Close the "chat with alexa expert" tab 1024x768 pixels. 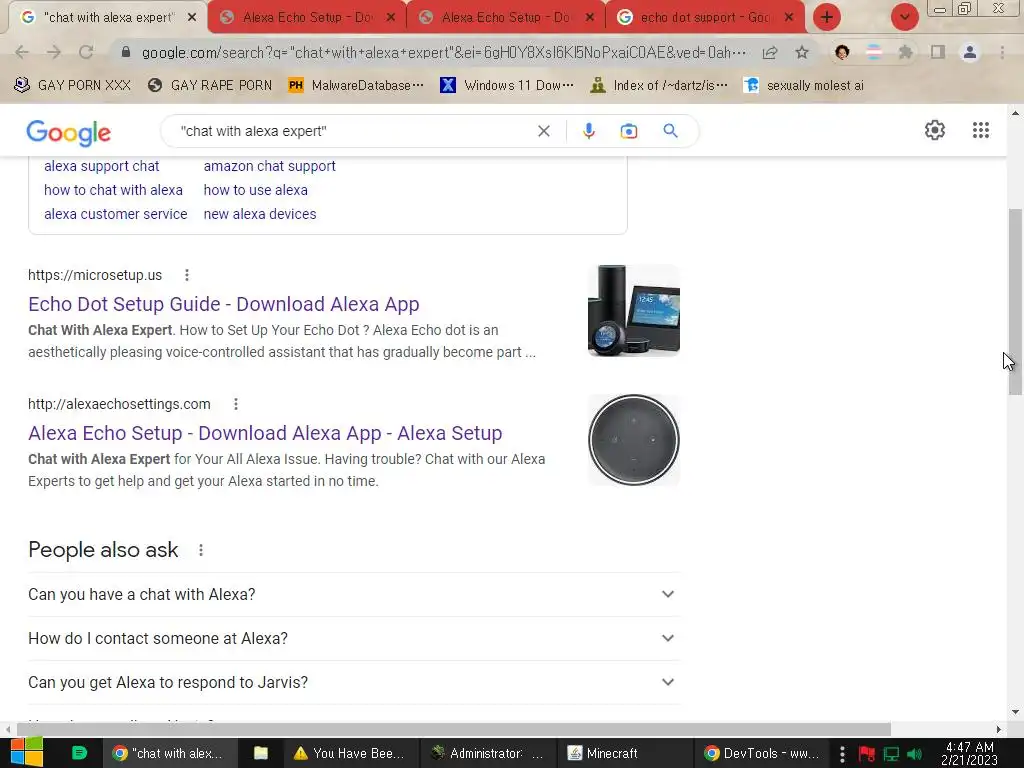tap(192, 18)
